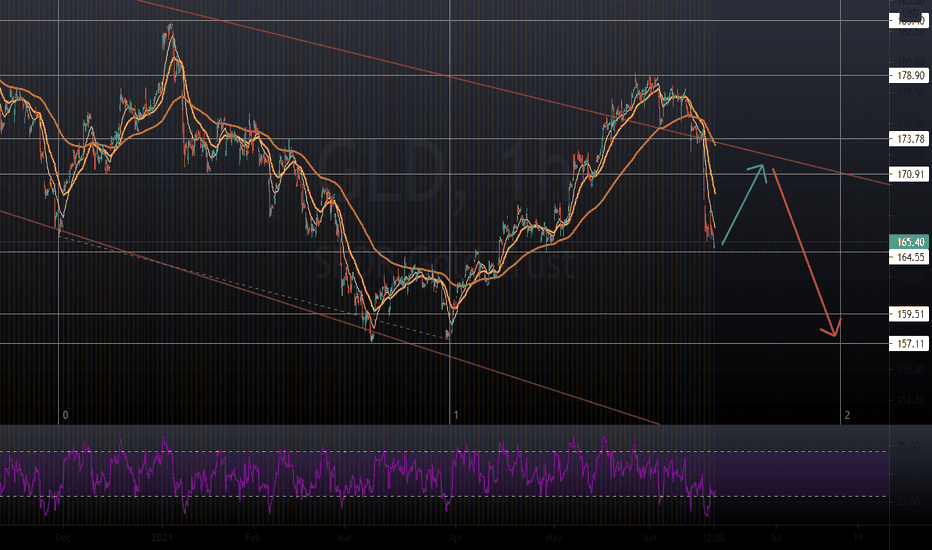Click the Mar label on the time axis

(x=345, y=538)
